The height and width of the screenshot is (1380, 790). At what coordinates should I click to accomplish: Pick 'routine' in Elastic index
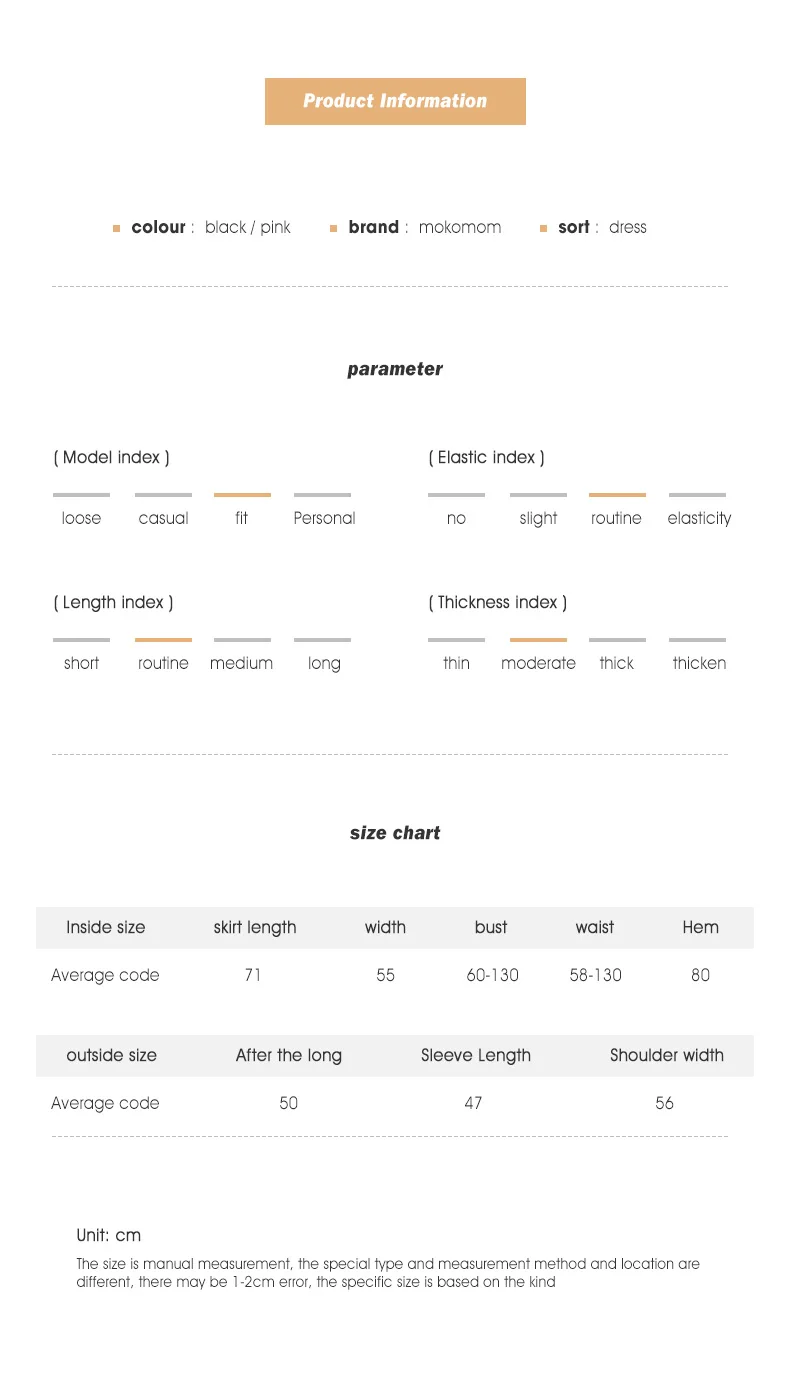click(x=616, y=518)
